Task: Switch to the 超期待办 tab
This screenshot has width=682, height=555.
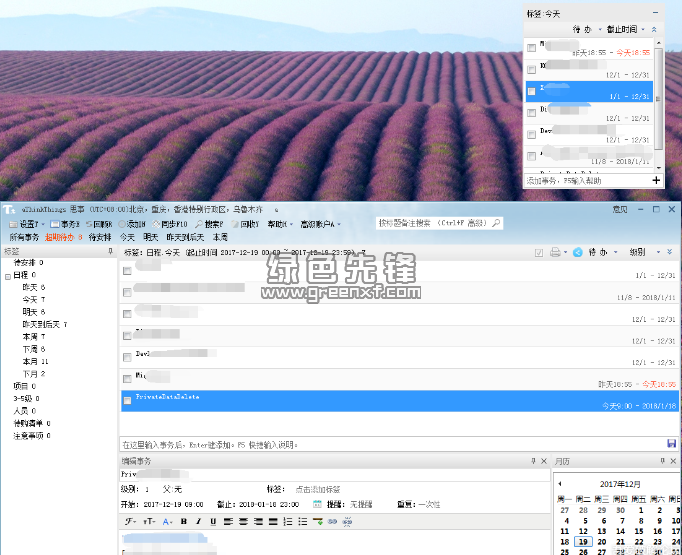Action: click(64, 237)
